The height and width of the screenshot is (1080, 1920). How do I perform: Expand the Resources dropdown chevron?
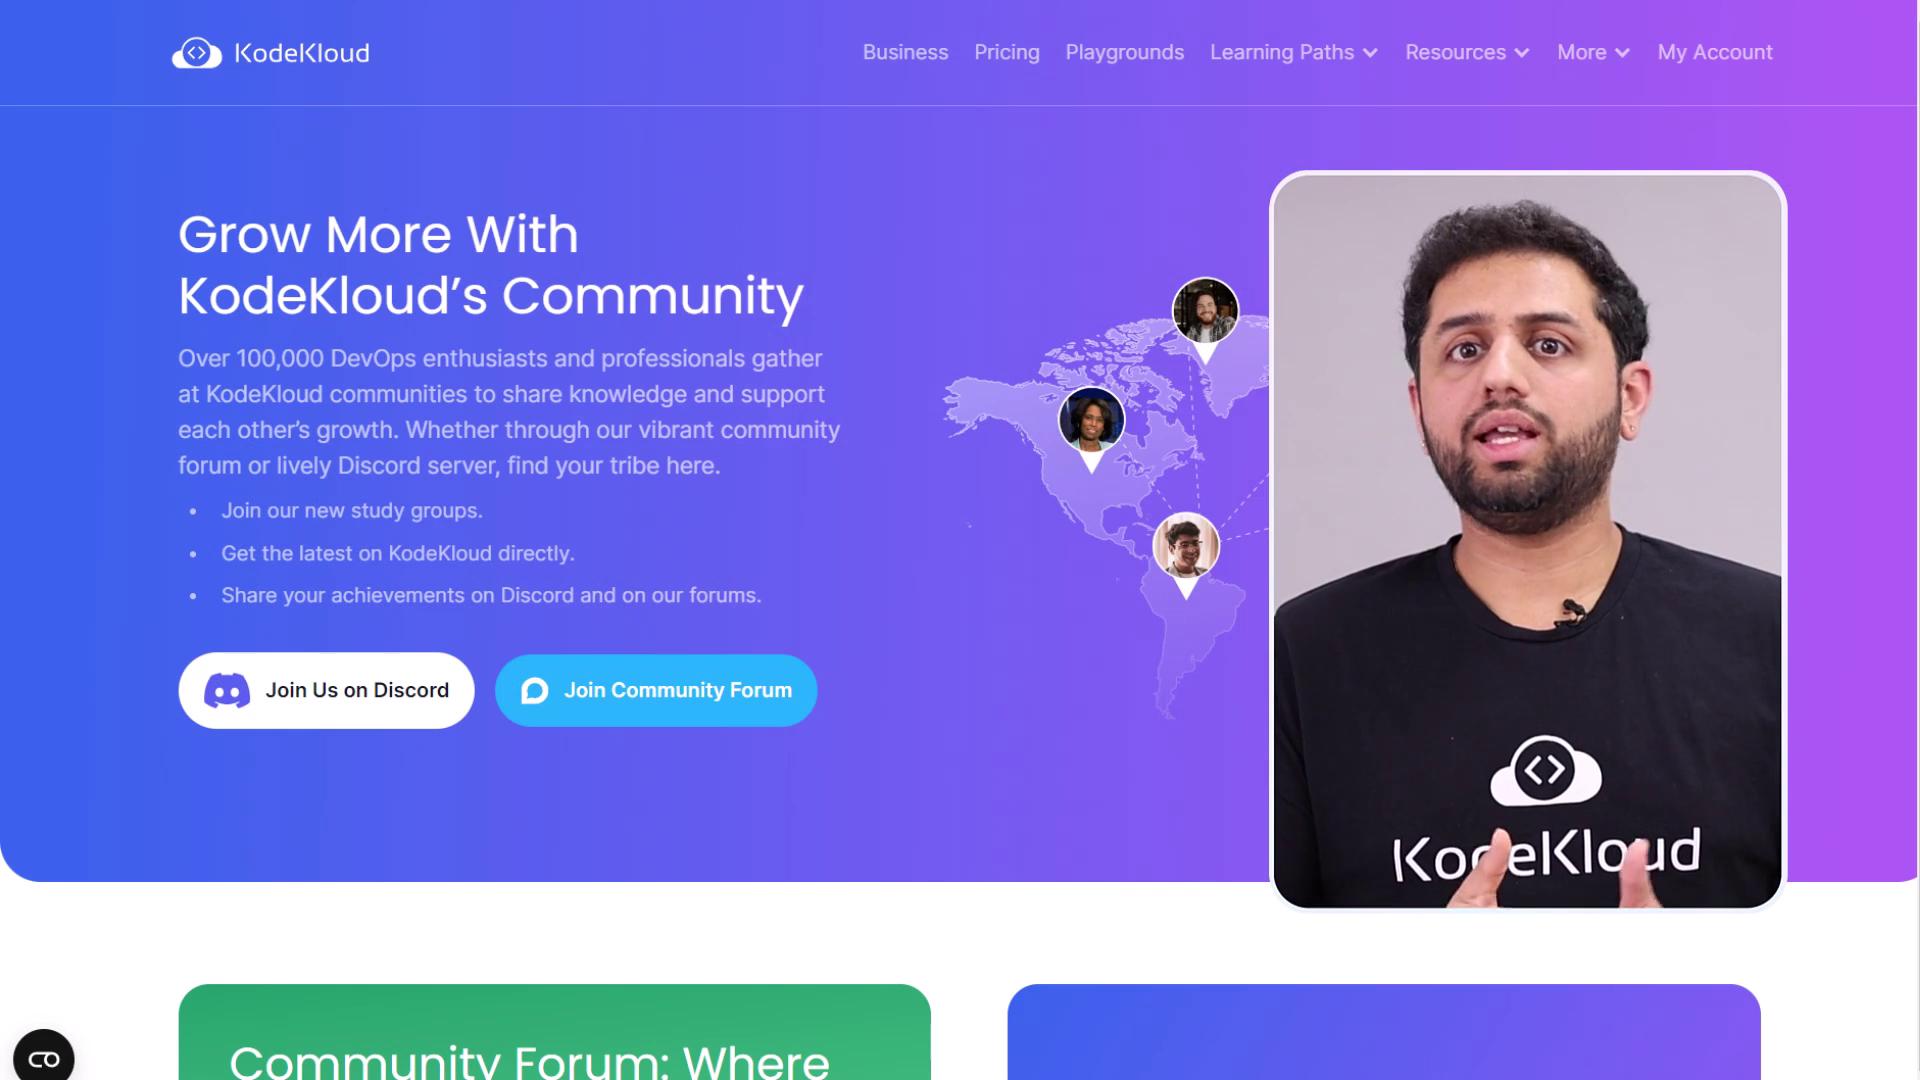pos(1522,53)
